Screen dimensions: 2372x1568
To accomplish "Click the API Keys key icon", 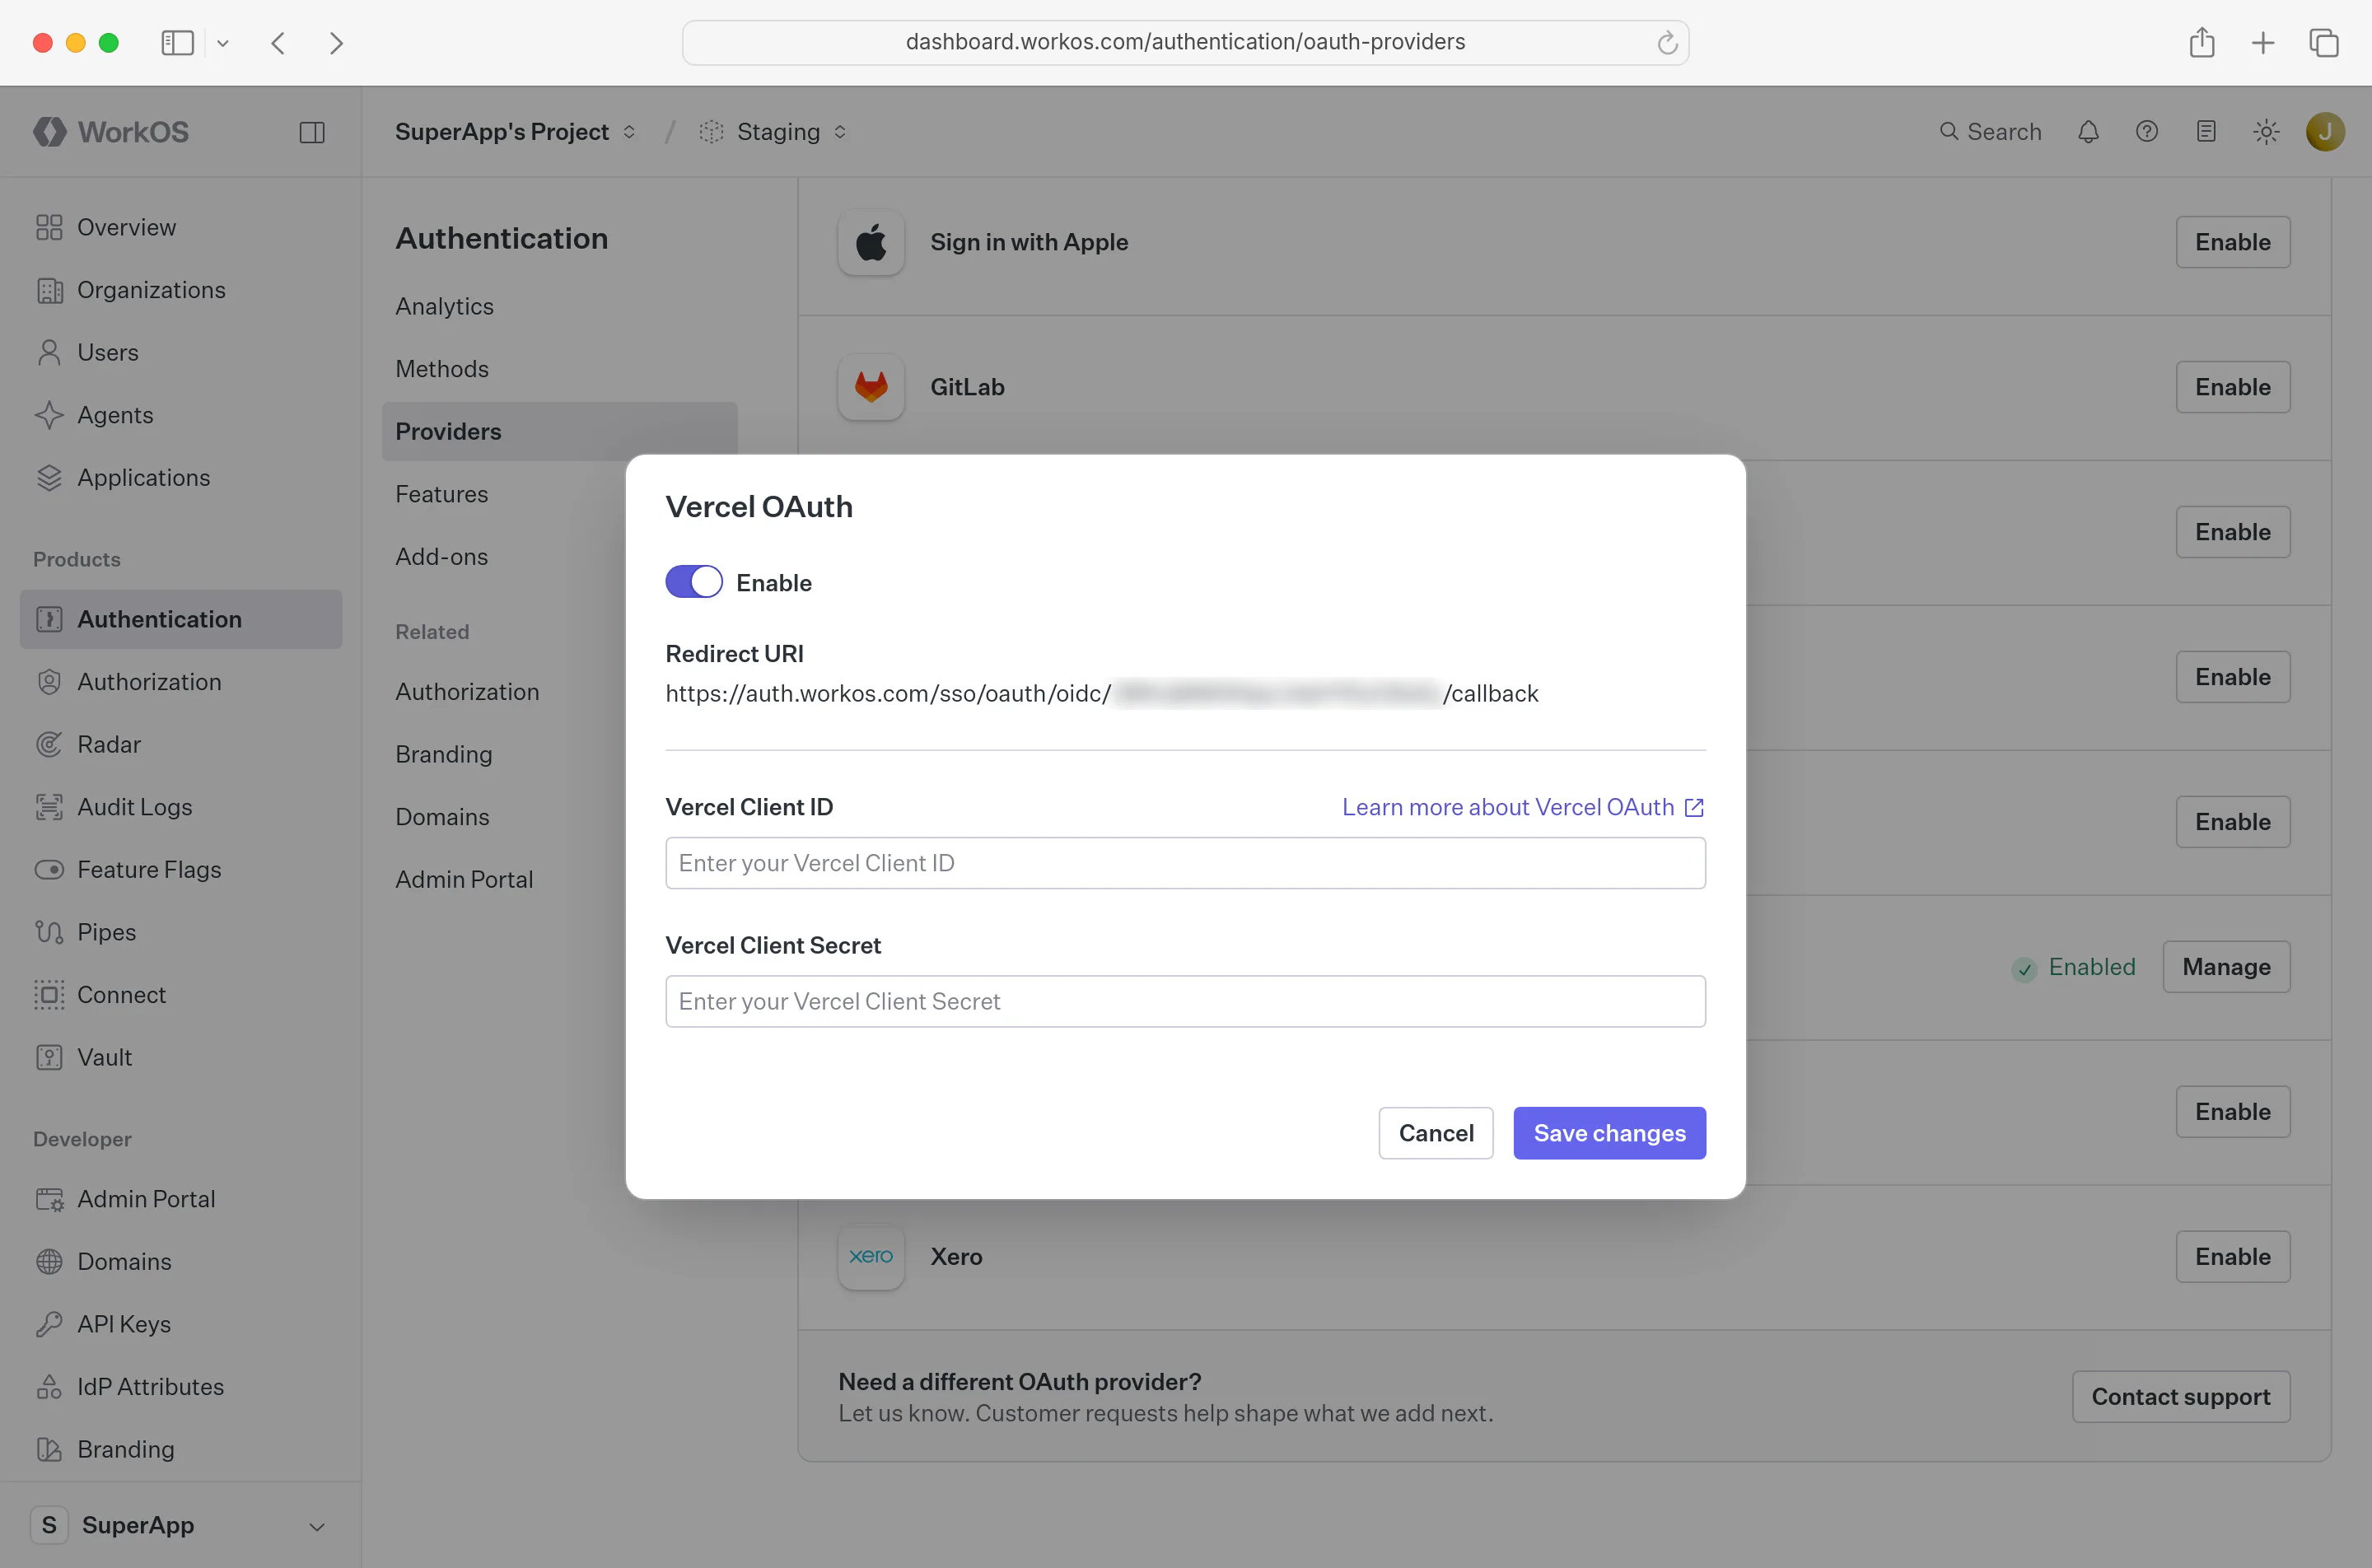I will tap(49, 1324).
